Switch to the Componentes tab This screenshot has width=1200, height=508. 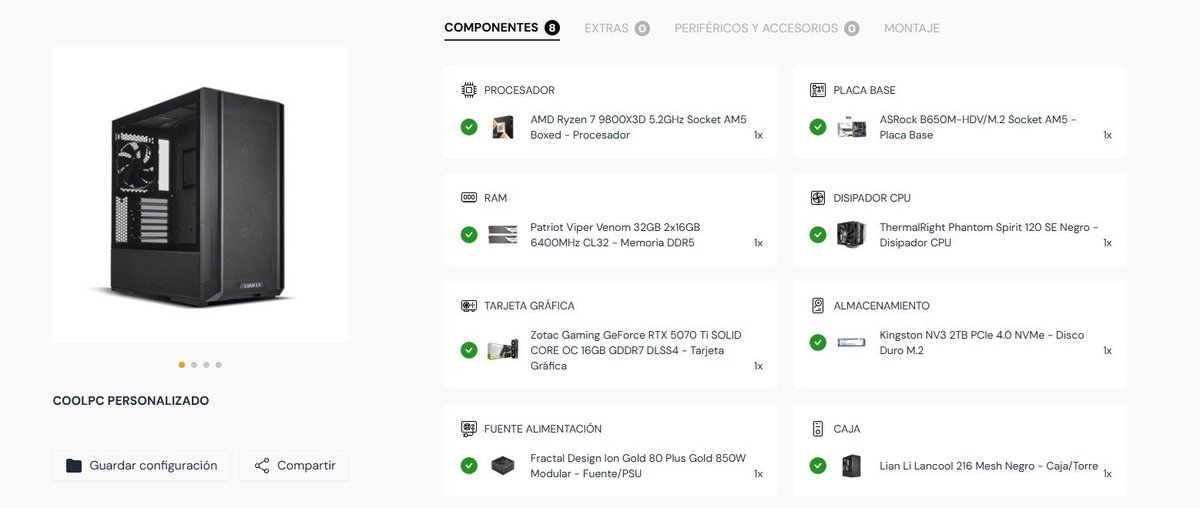point(502,28)
